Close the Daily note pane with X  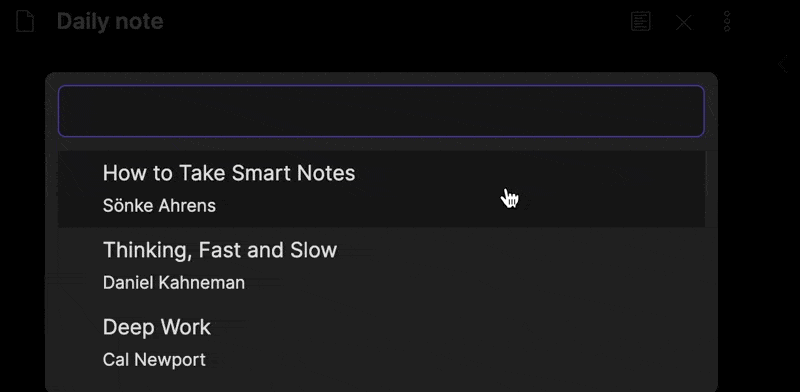click(x=684, y=22)
